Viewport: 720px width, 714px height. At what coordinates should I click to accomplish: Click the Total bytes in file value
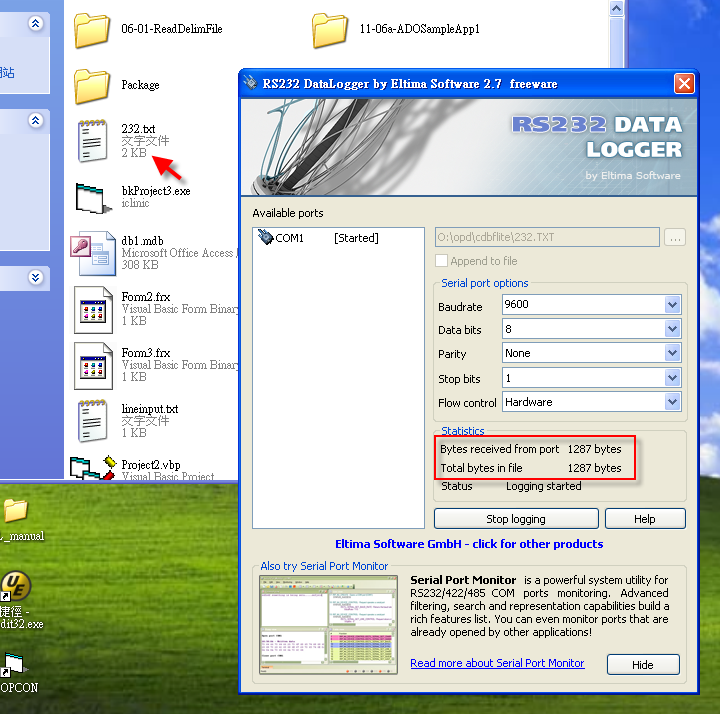[x=594, y=468]
